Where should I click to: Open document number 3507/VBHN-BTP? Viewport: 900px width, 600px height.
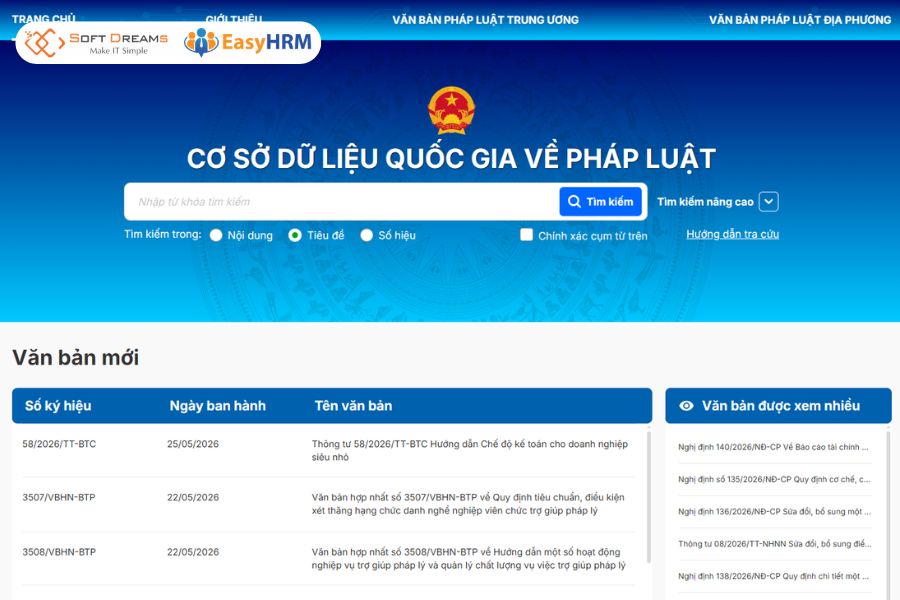(x=59, y=497)
